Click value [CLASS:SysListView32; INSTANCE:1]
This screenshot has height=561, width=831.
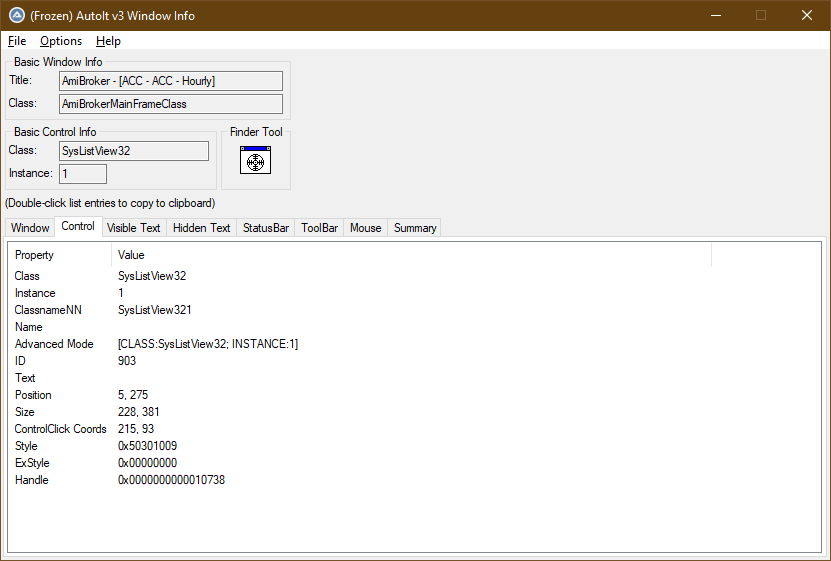click(208, 344)
